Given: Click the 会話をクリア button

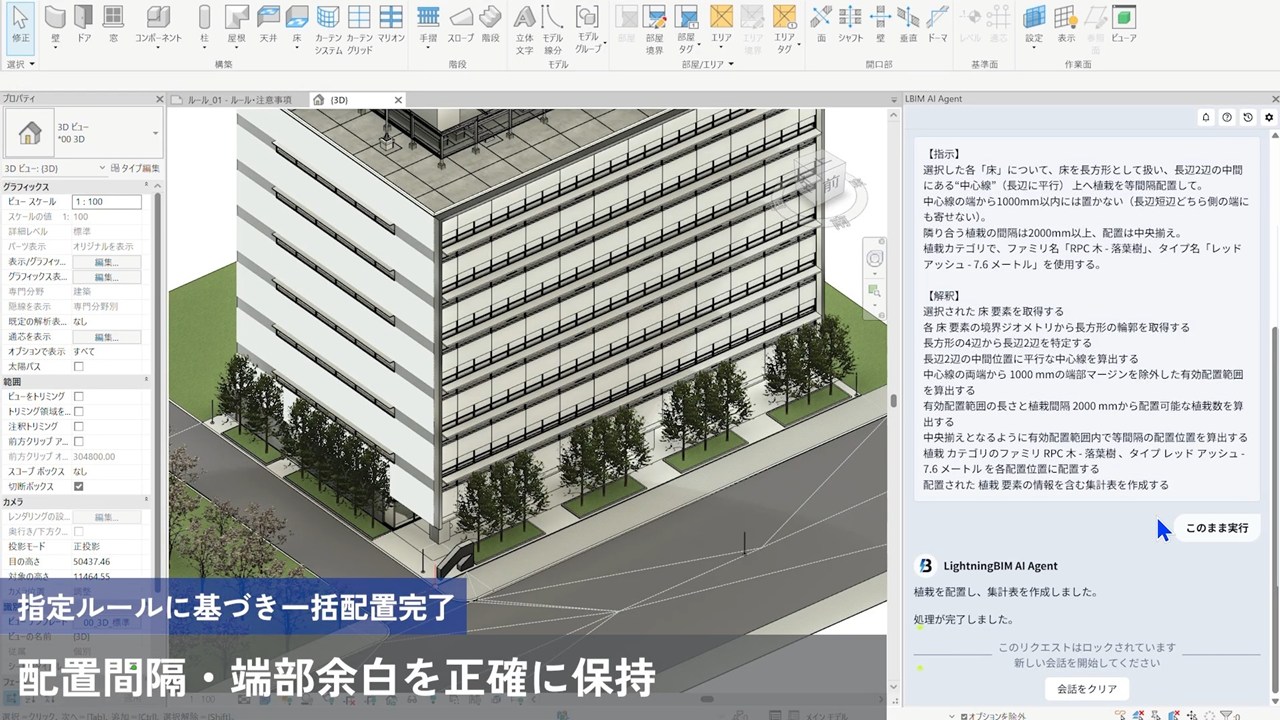Looking at the screenshot, I should point(1086,689).
